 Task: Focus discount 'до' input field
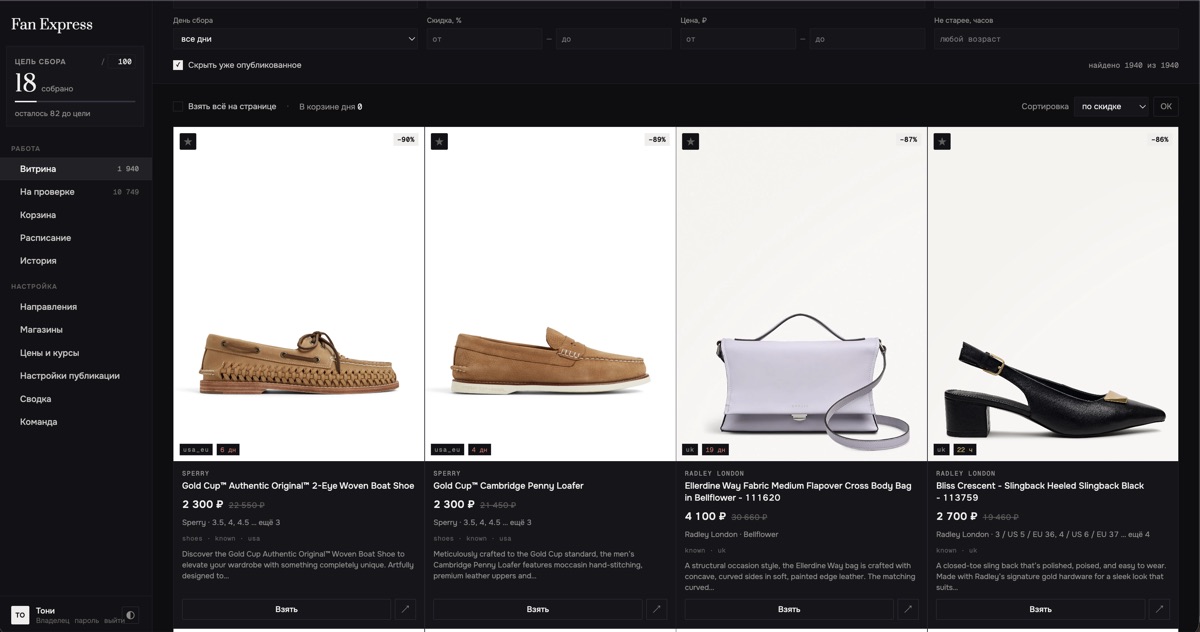(614, 39)
